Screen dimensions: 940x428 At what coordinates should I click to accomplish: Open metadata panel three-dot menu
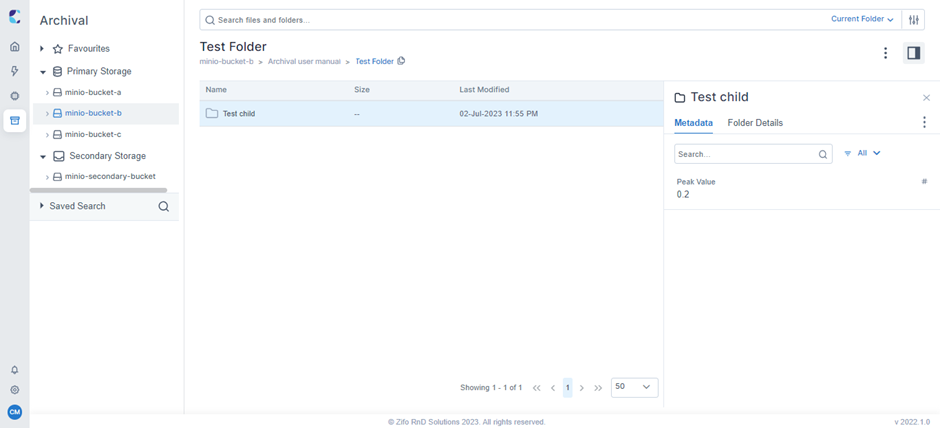[x=924, y=122]
